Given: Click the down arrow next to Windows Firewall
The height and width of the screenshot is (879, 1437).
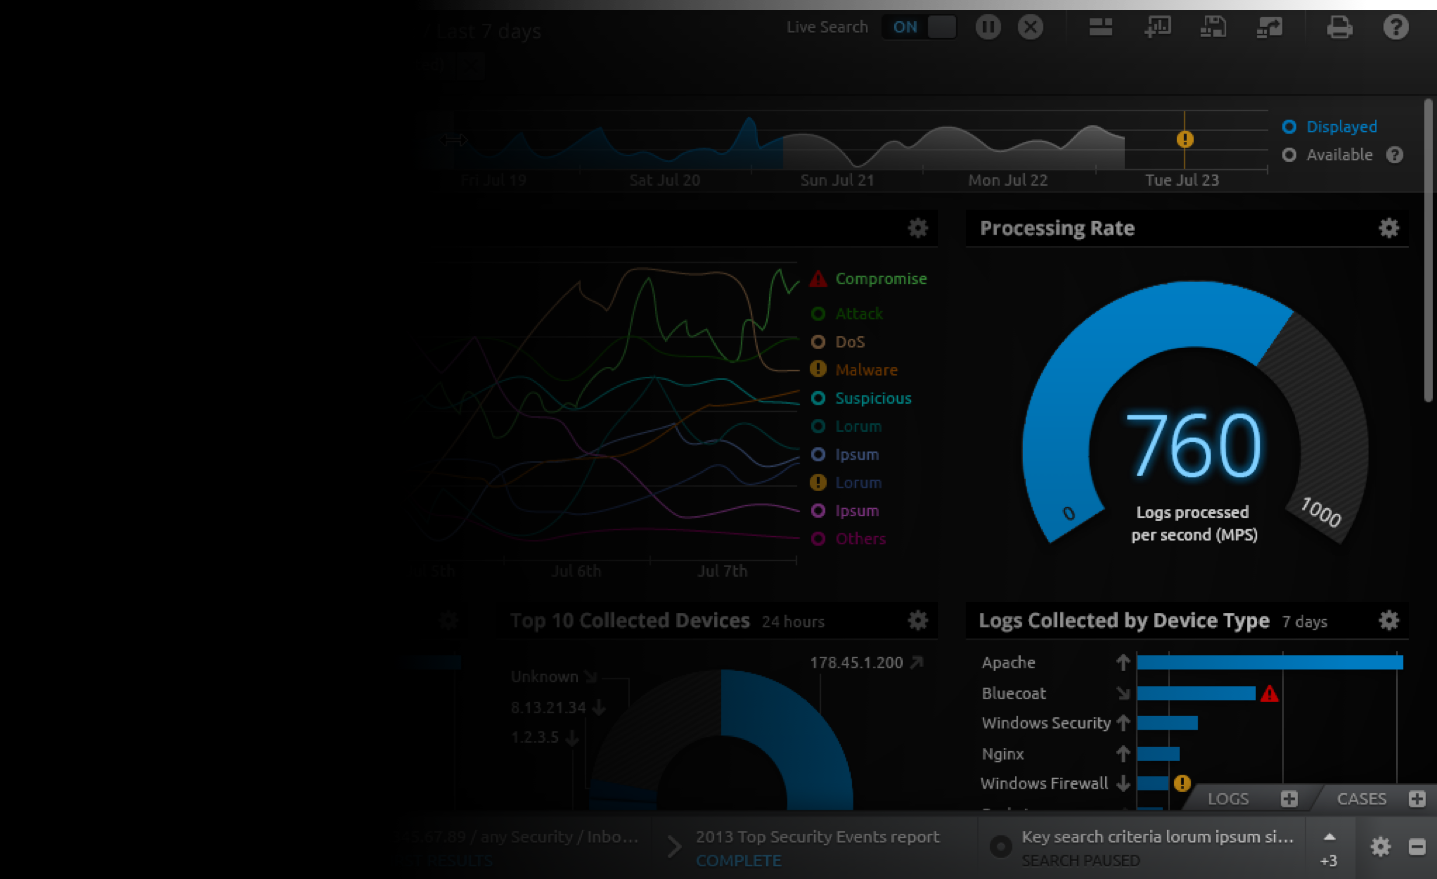Looking at the screenshot, I should coord(1123,783).
